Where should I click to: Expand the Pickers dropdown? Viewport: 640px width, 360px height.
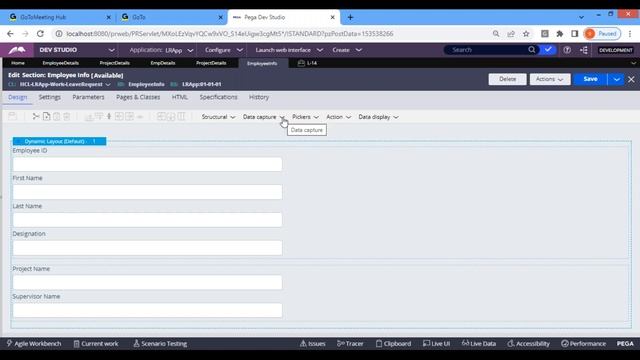point(305,117)
